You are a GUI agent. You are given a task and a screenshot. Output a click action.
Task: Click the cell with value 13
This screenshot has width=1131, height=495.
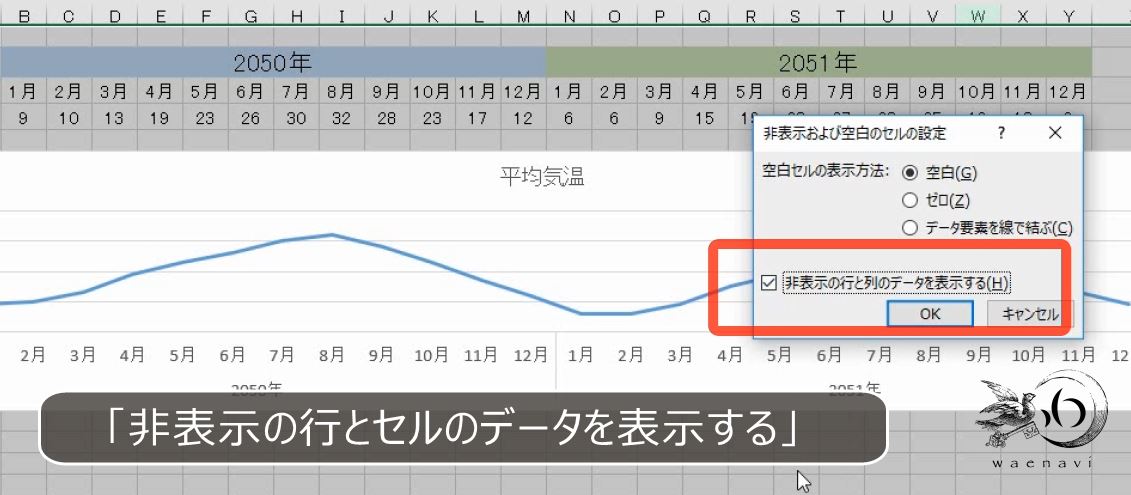point(114,118)
